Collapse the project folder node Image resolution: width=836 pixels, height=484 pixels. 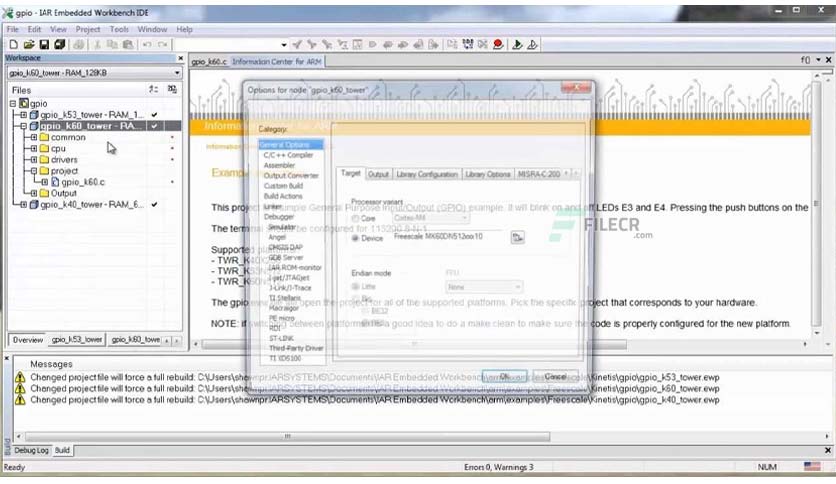pos(34,171)
